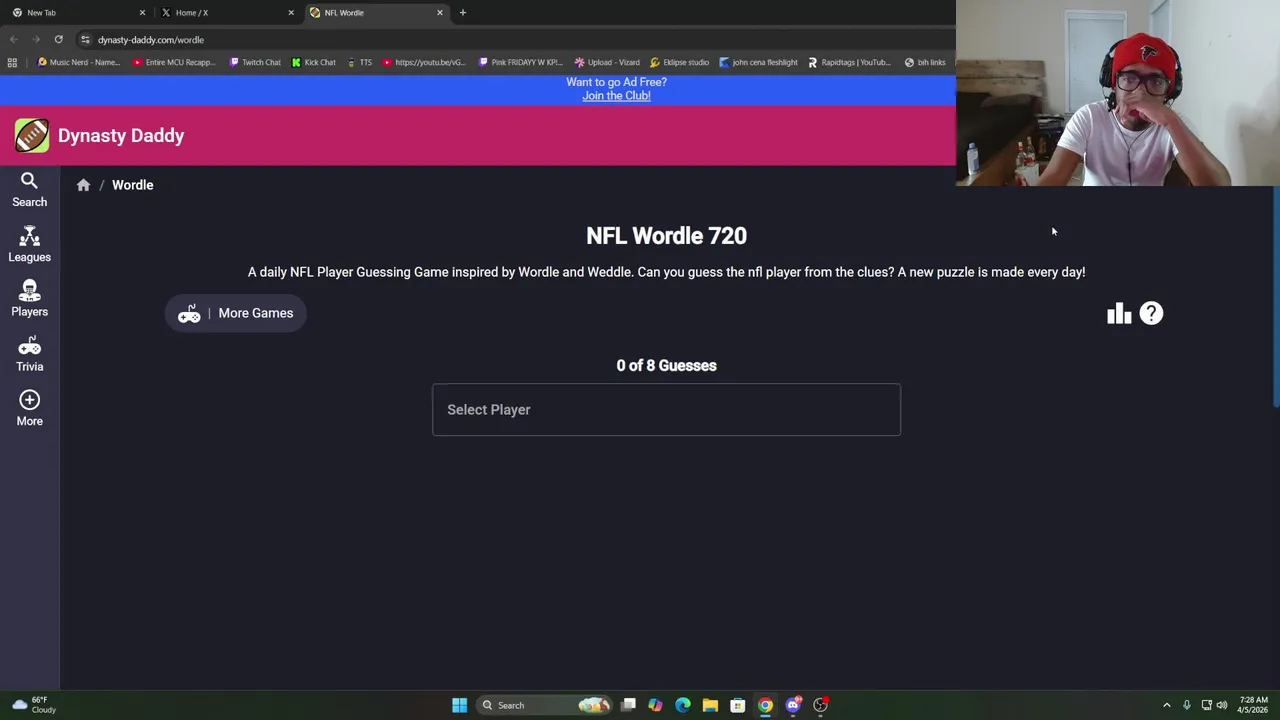Open the bih links bookmark
This screenshot has height=720, width=1280.
coord(925,62)
